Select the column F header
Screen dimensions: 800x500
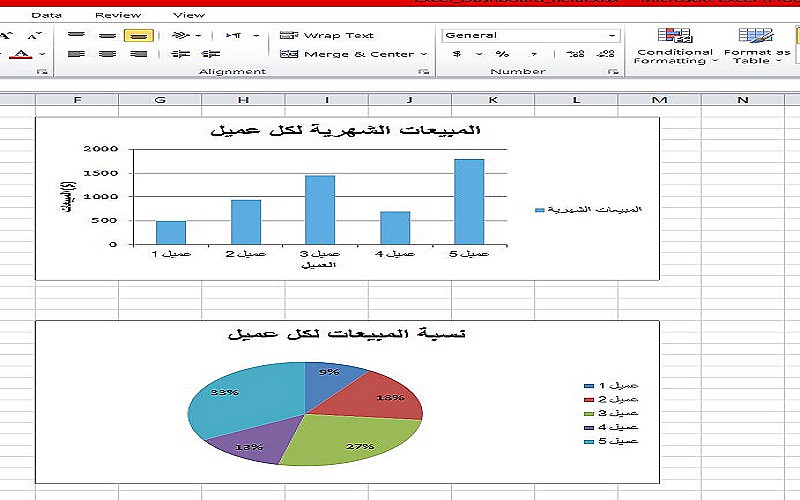pos(77,100)
